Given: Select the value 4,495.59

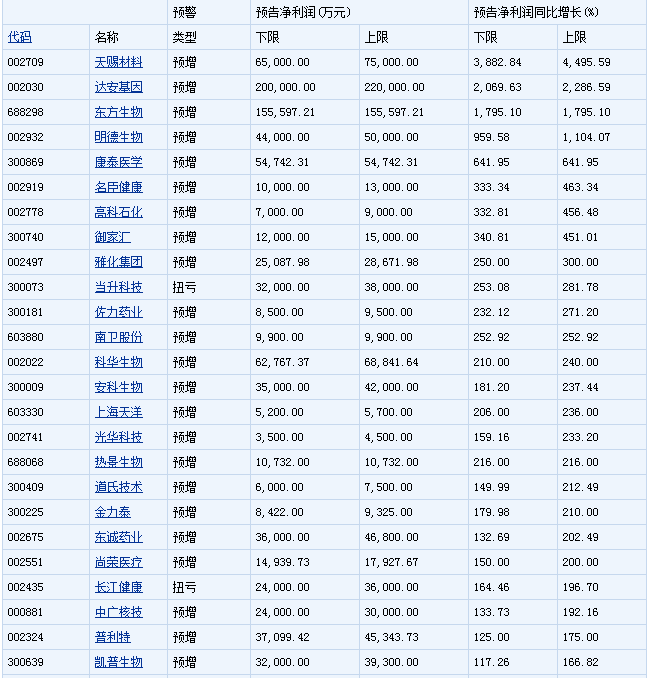Looking at the screenshot, I should click(586, 62).
